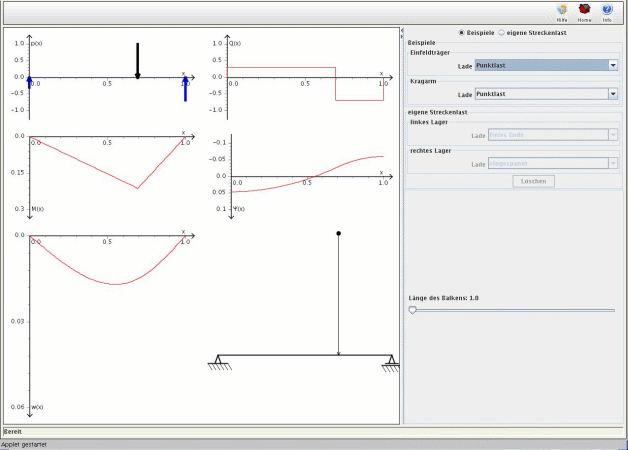Select the Beispiele radio button
Screen dimensions: 628x450
pyautogui.click(x=461, y=32)
